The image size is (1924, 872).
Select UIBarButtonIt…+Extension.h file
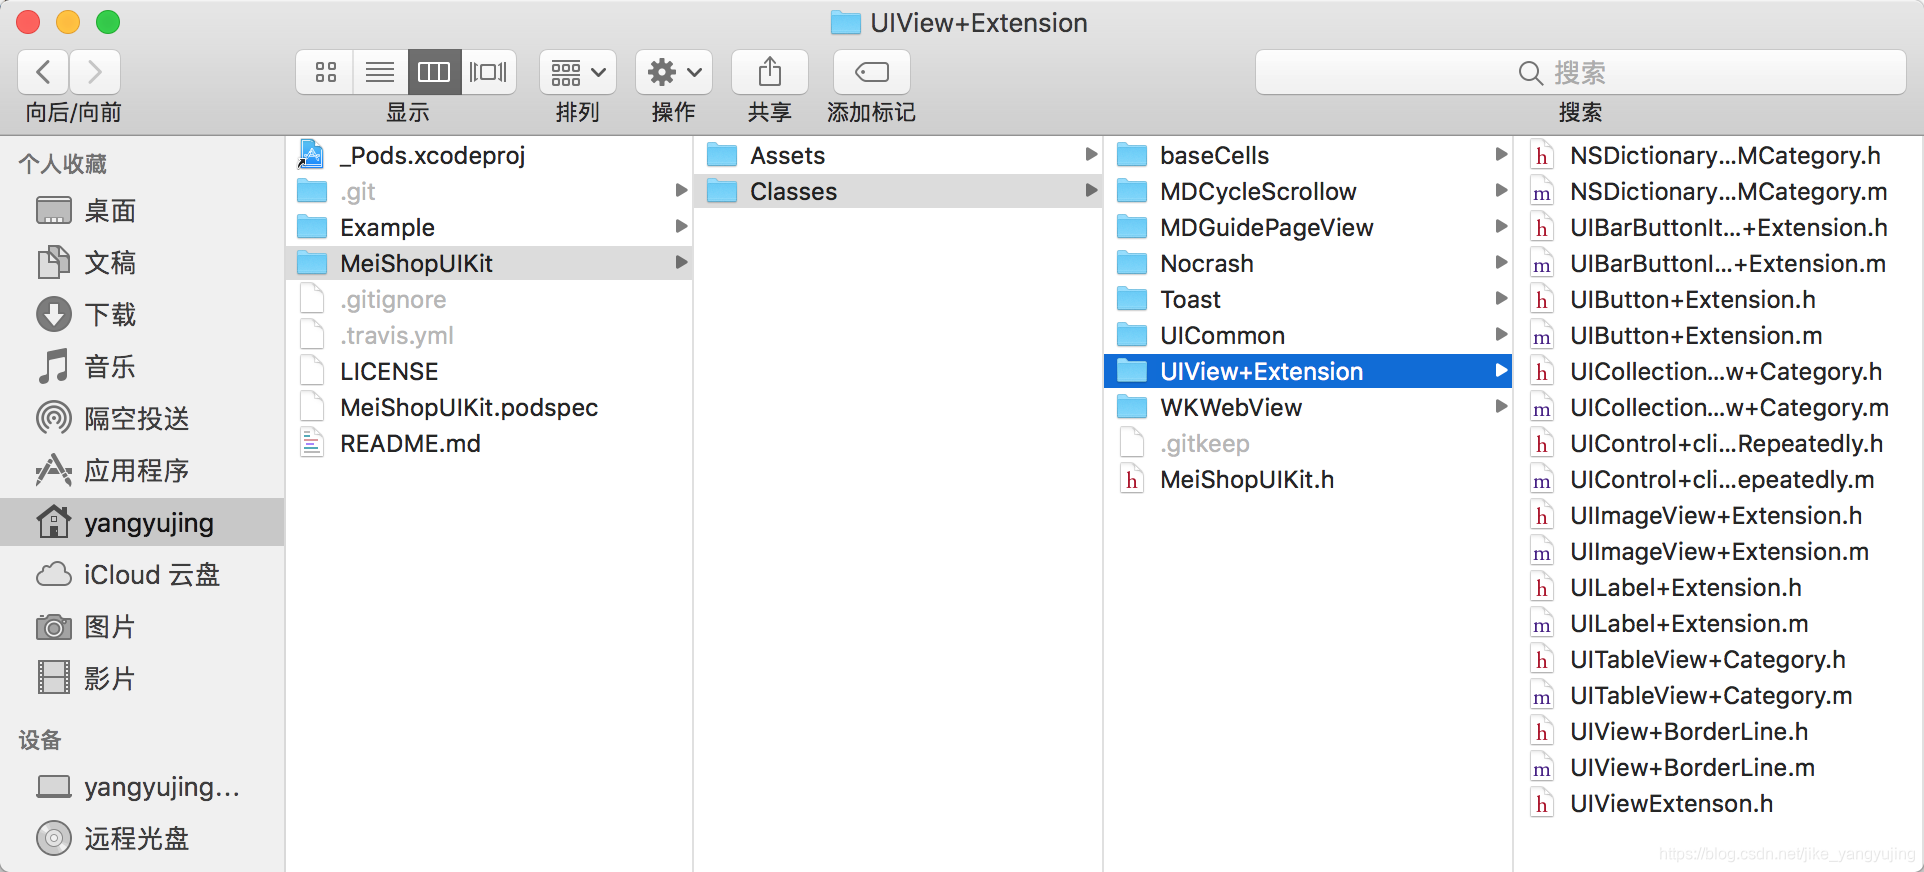coord(1718,228)
